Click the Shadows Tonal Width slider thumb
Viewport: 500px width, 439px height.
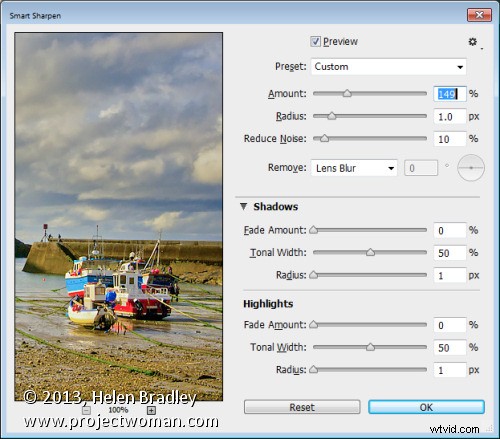[370, 252]
